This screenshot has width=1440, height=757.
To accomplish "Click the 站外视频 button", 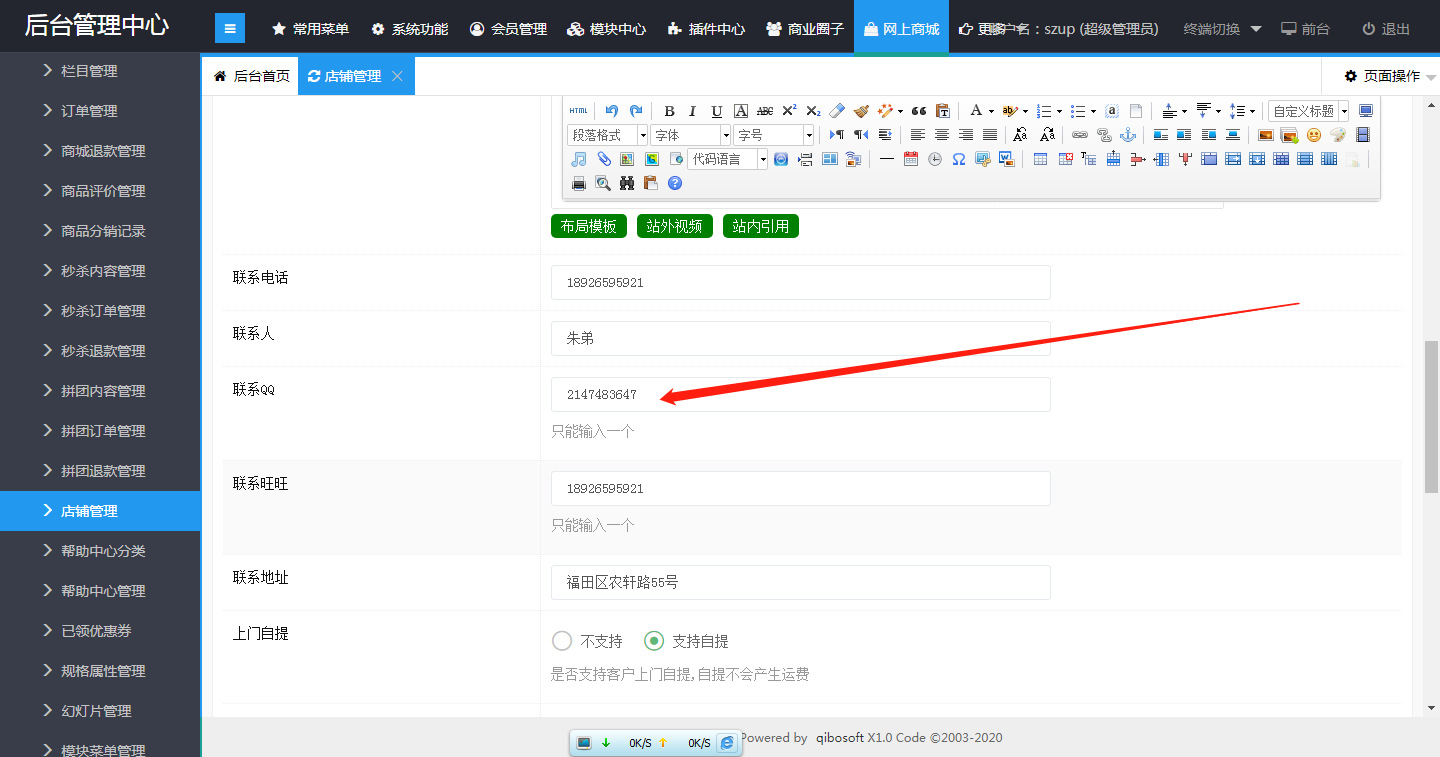I will point(674,226).
